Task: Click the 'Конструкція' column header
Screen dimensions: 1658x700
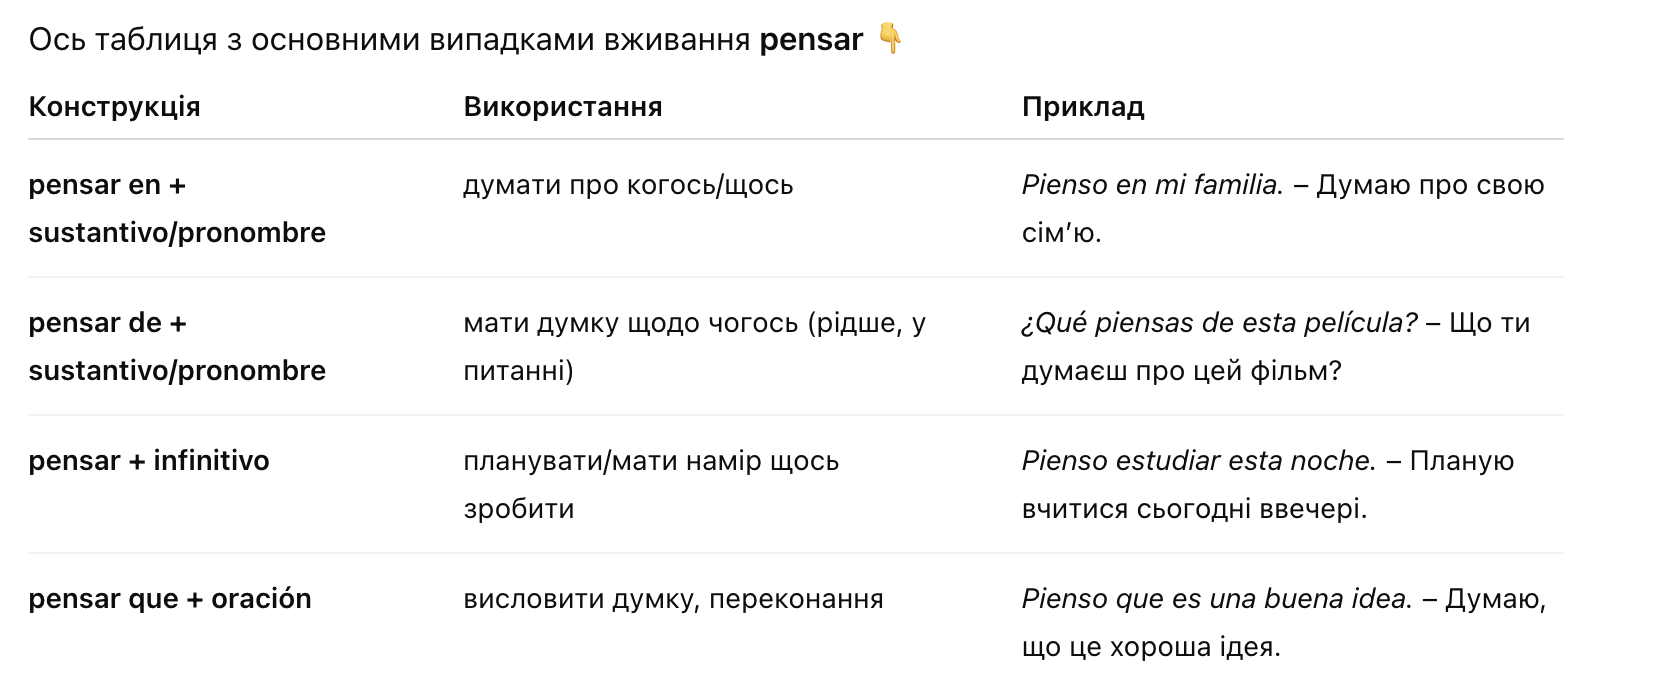Action: click(114, 107)
